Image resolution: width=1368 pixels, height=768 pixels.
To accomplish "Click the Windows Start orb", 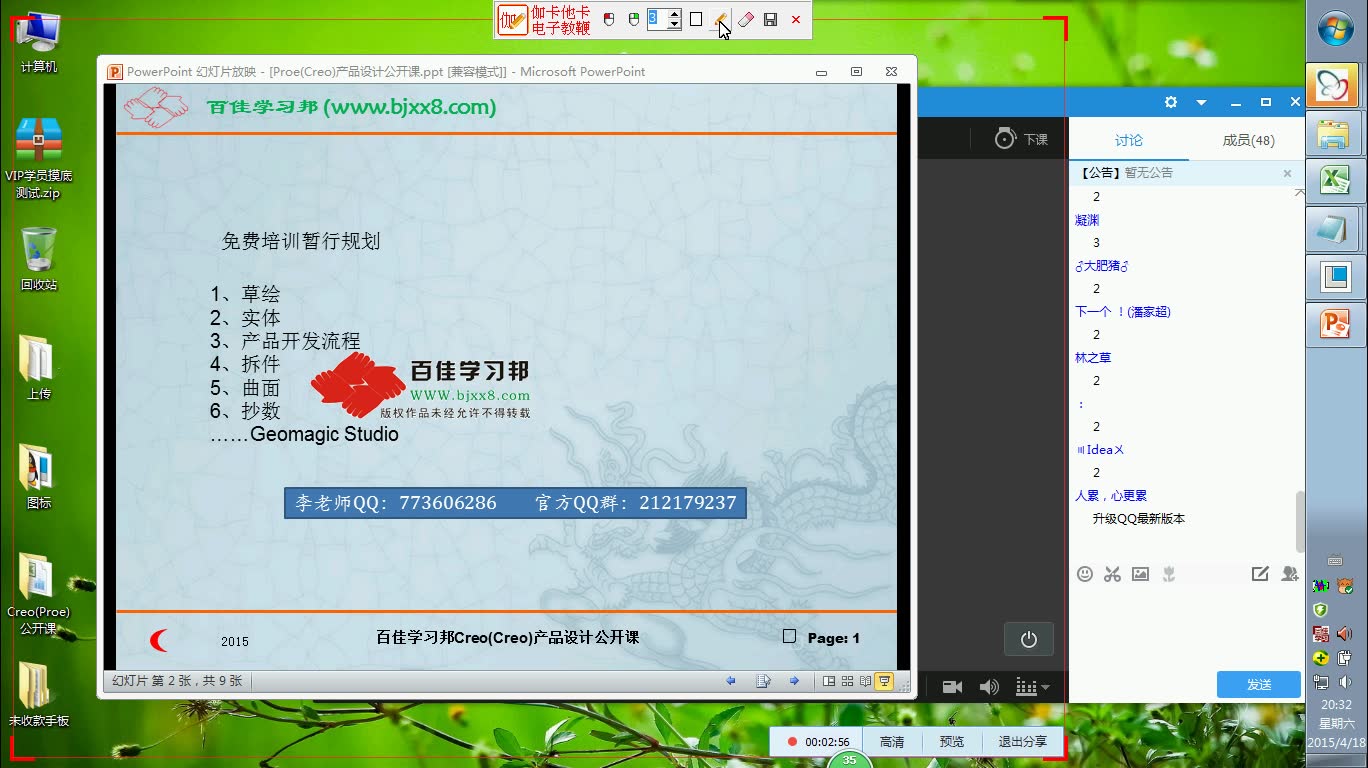I will (x=1336, y=28).
